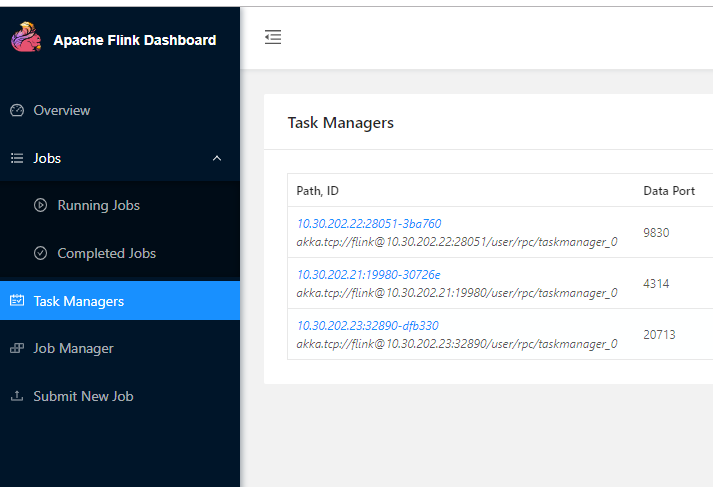Click the Jobs list icon

(17, 158)
